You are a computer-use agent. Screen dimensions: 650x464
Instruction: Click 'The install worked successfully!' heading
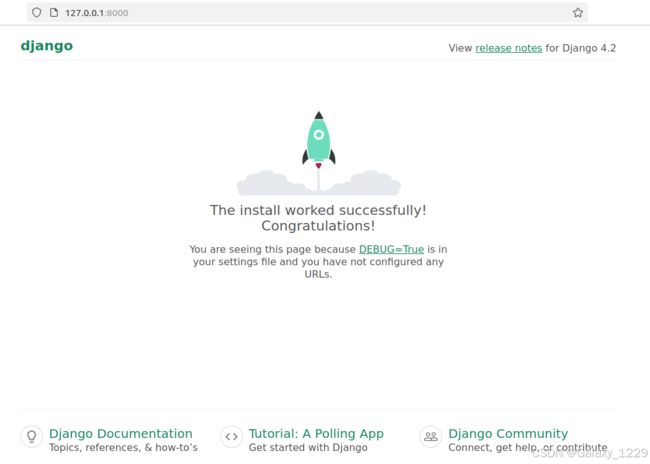tap(318, 210)
